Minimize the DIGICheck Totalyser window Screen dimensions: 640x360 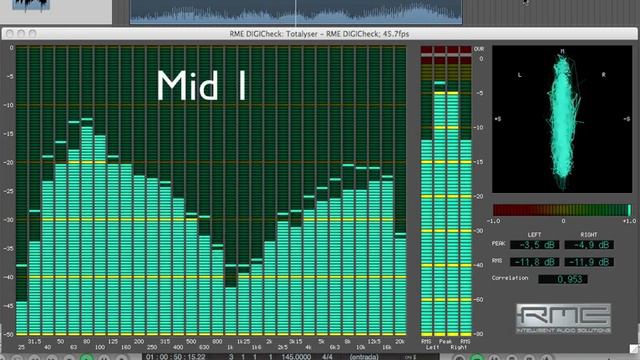coord(21,33)
